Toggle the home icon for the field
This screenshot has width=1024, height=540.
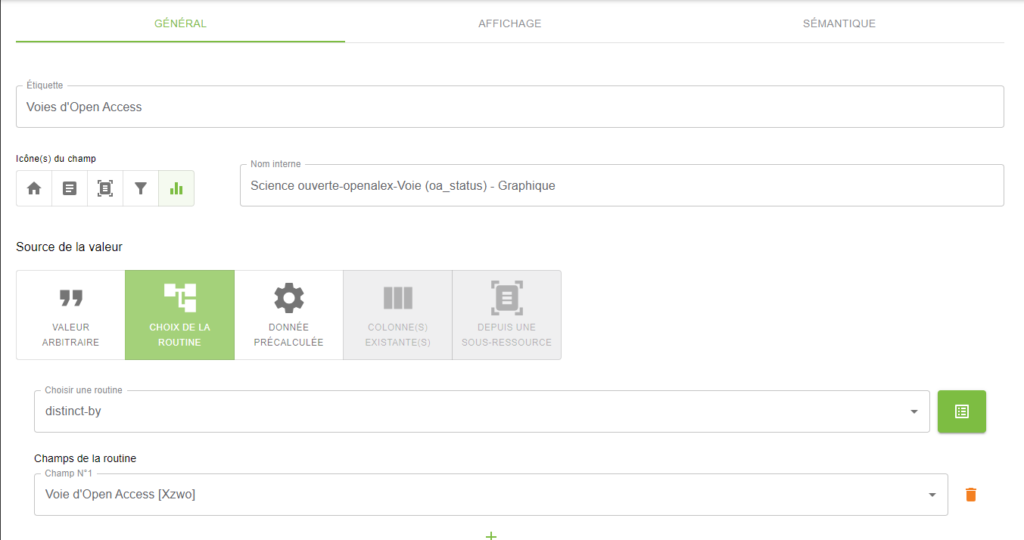[x=34, y=189]
